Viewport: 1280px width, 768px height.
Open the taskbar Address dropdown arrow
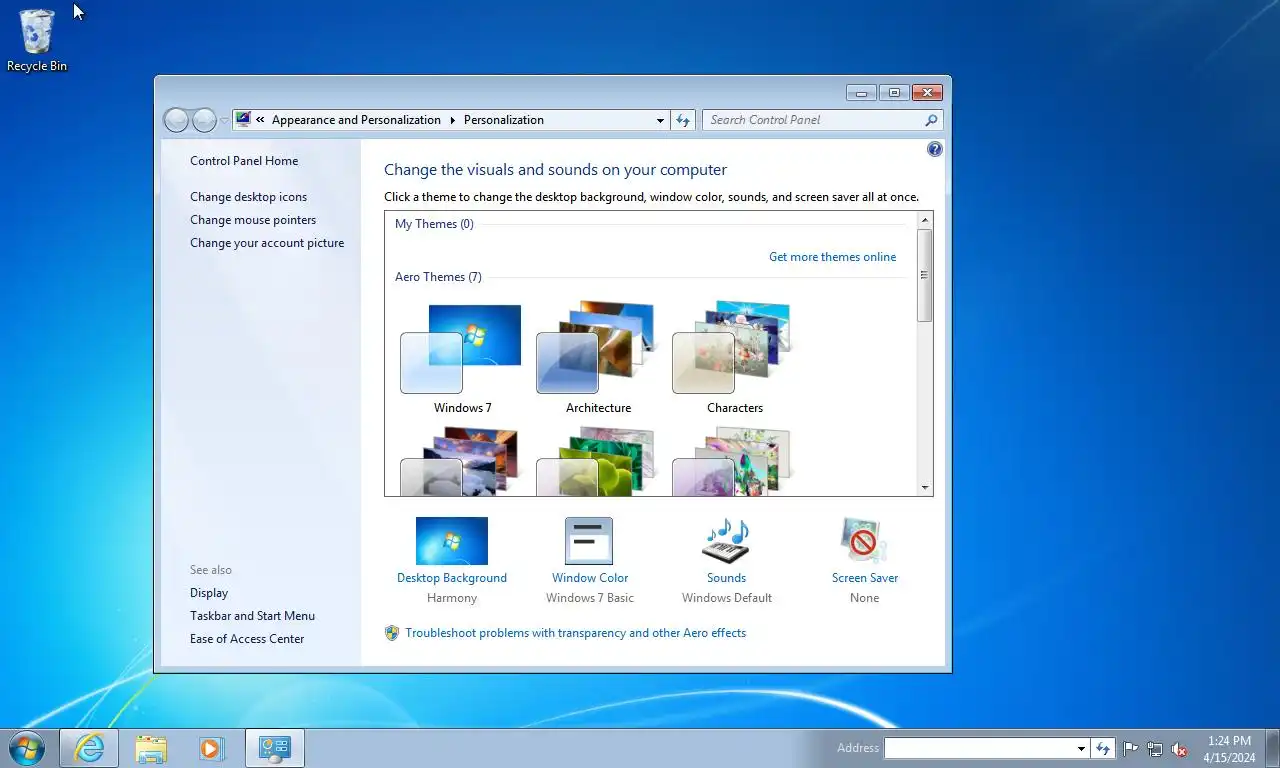(x=1081, y=748)
